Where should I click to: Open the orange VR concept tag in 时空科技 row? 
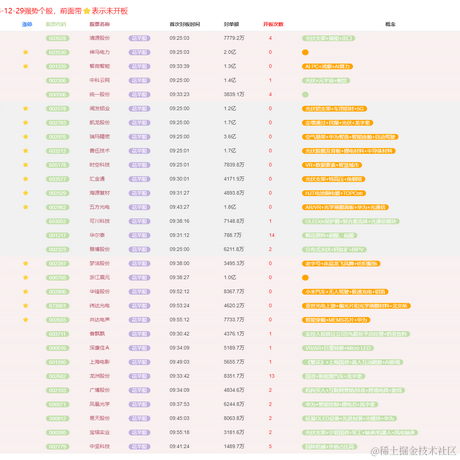tap(332, 165)
